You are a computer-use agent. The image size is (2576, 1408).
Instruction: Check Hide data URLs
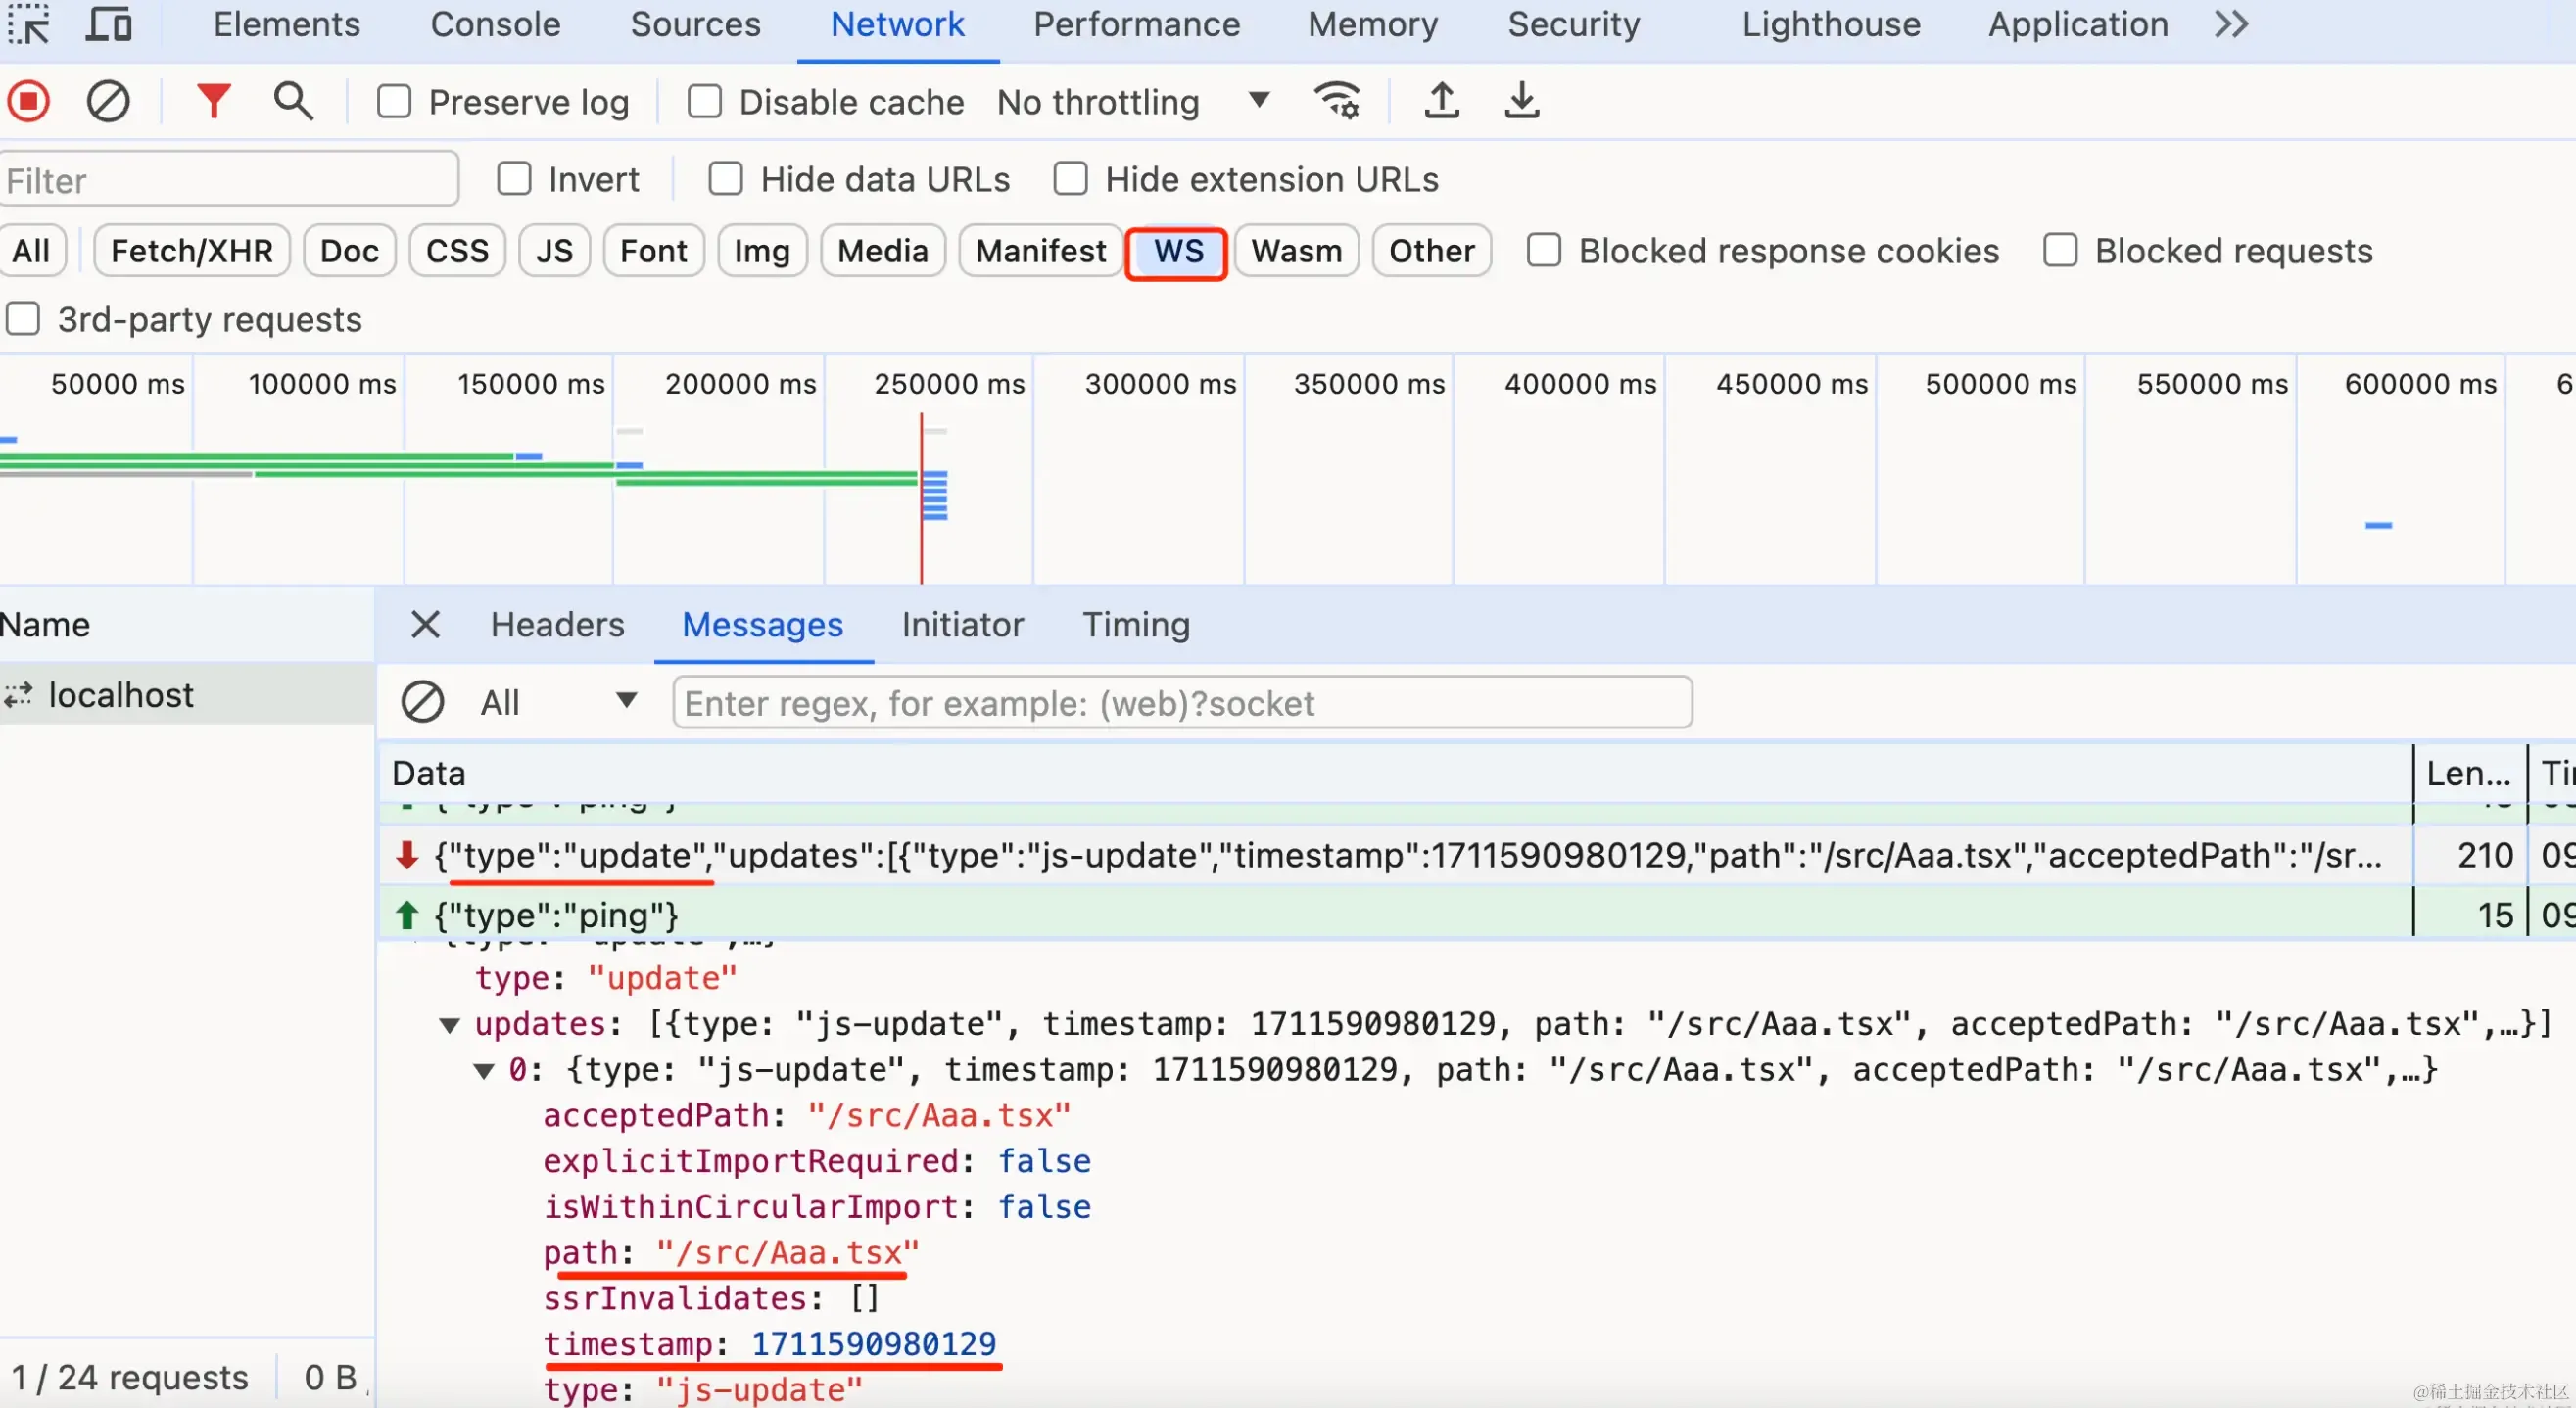(726, 179)
